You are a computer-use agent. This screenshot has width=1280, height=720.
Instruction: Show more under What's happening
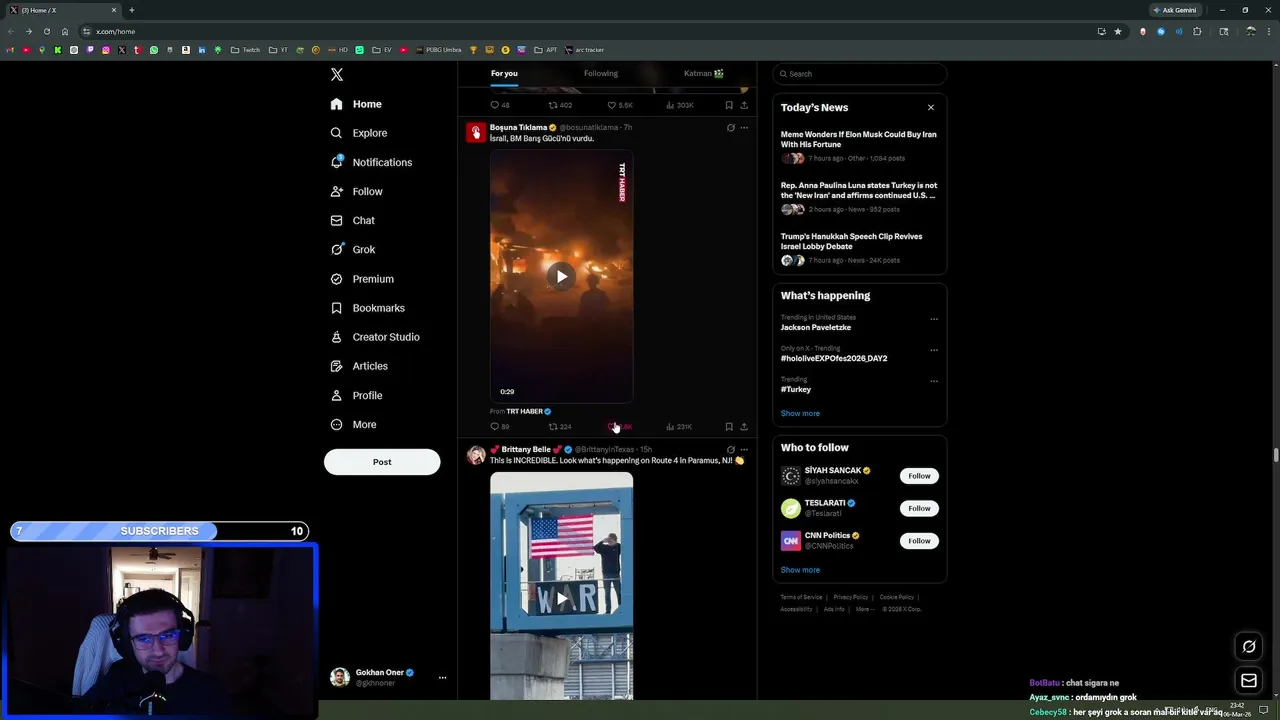tap(800, 413)
